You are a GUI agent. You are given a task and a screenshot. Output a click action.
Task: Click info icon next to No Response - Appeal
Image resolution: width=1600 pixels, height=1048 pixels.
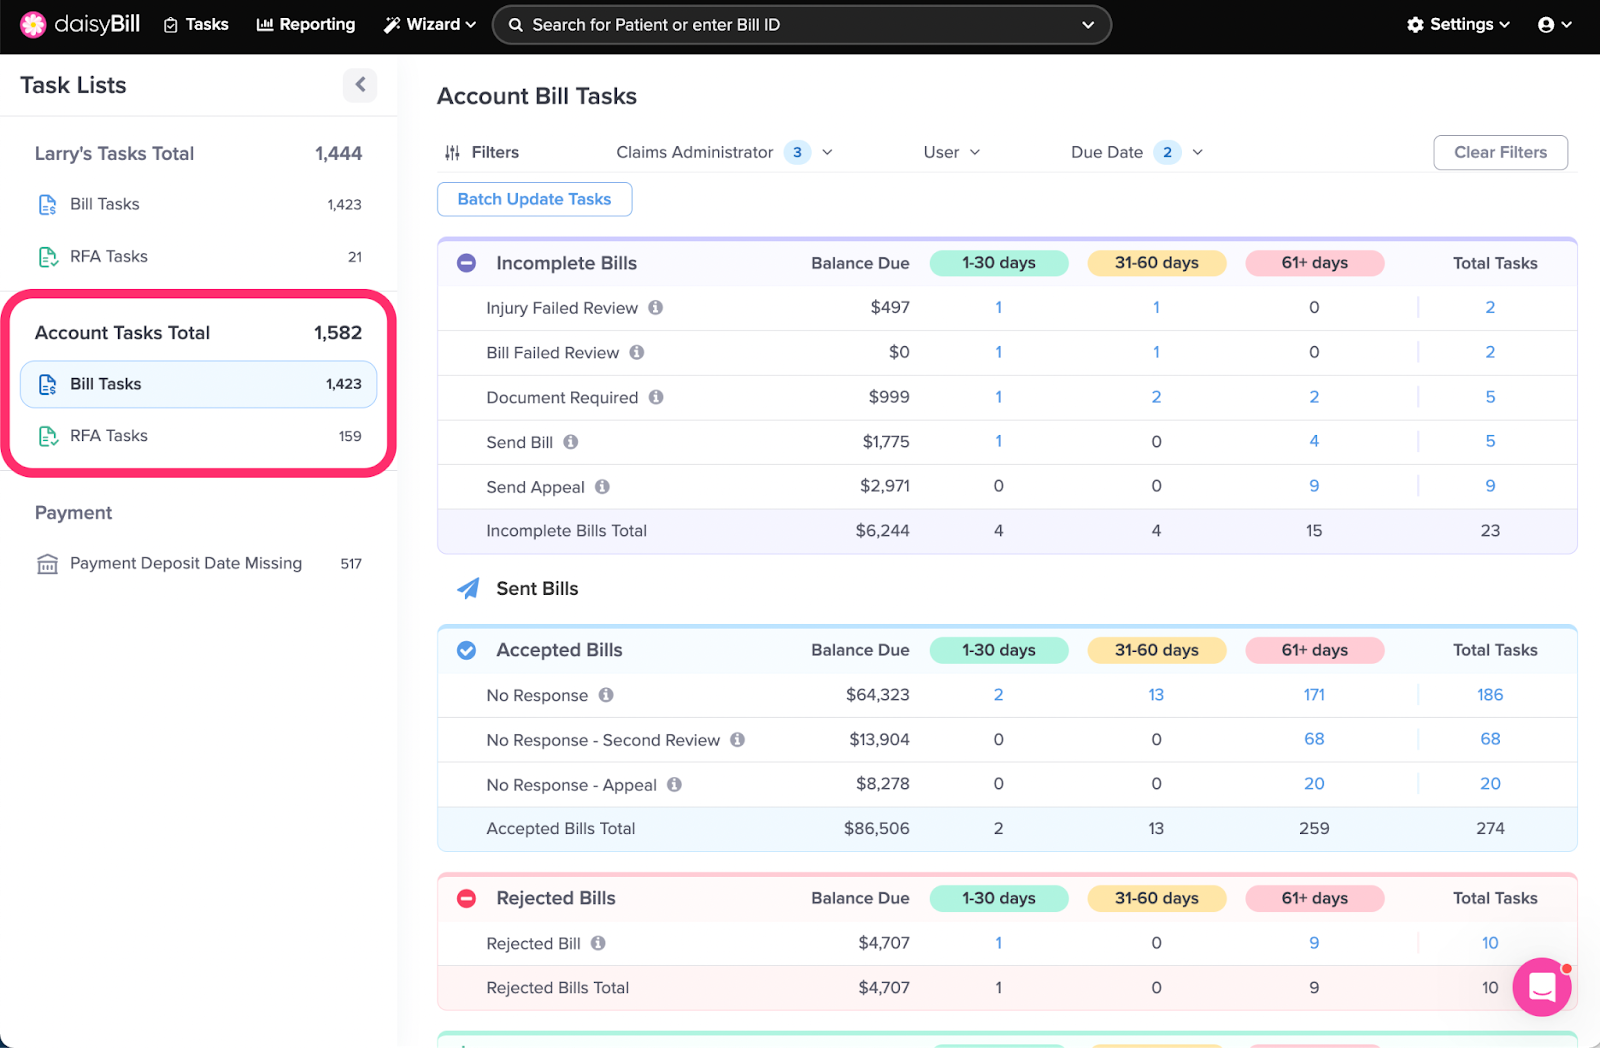point(674,785)
